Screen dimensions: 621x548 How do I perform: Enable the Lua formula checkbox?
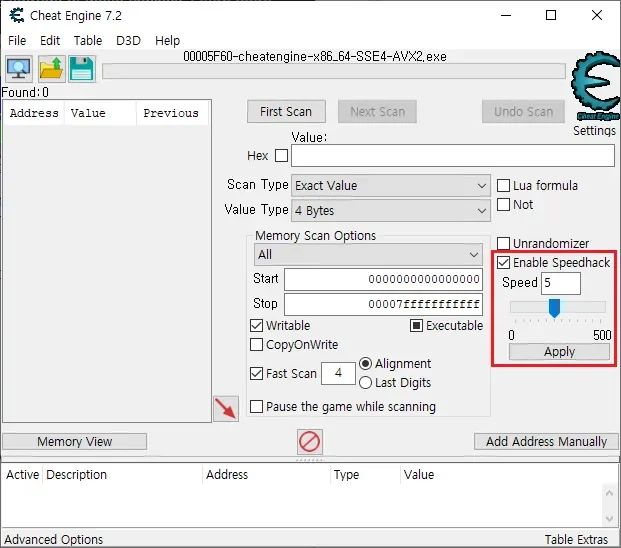coord(503,185)
